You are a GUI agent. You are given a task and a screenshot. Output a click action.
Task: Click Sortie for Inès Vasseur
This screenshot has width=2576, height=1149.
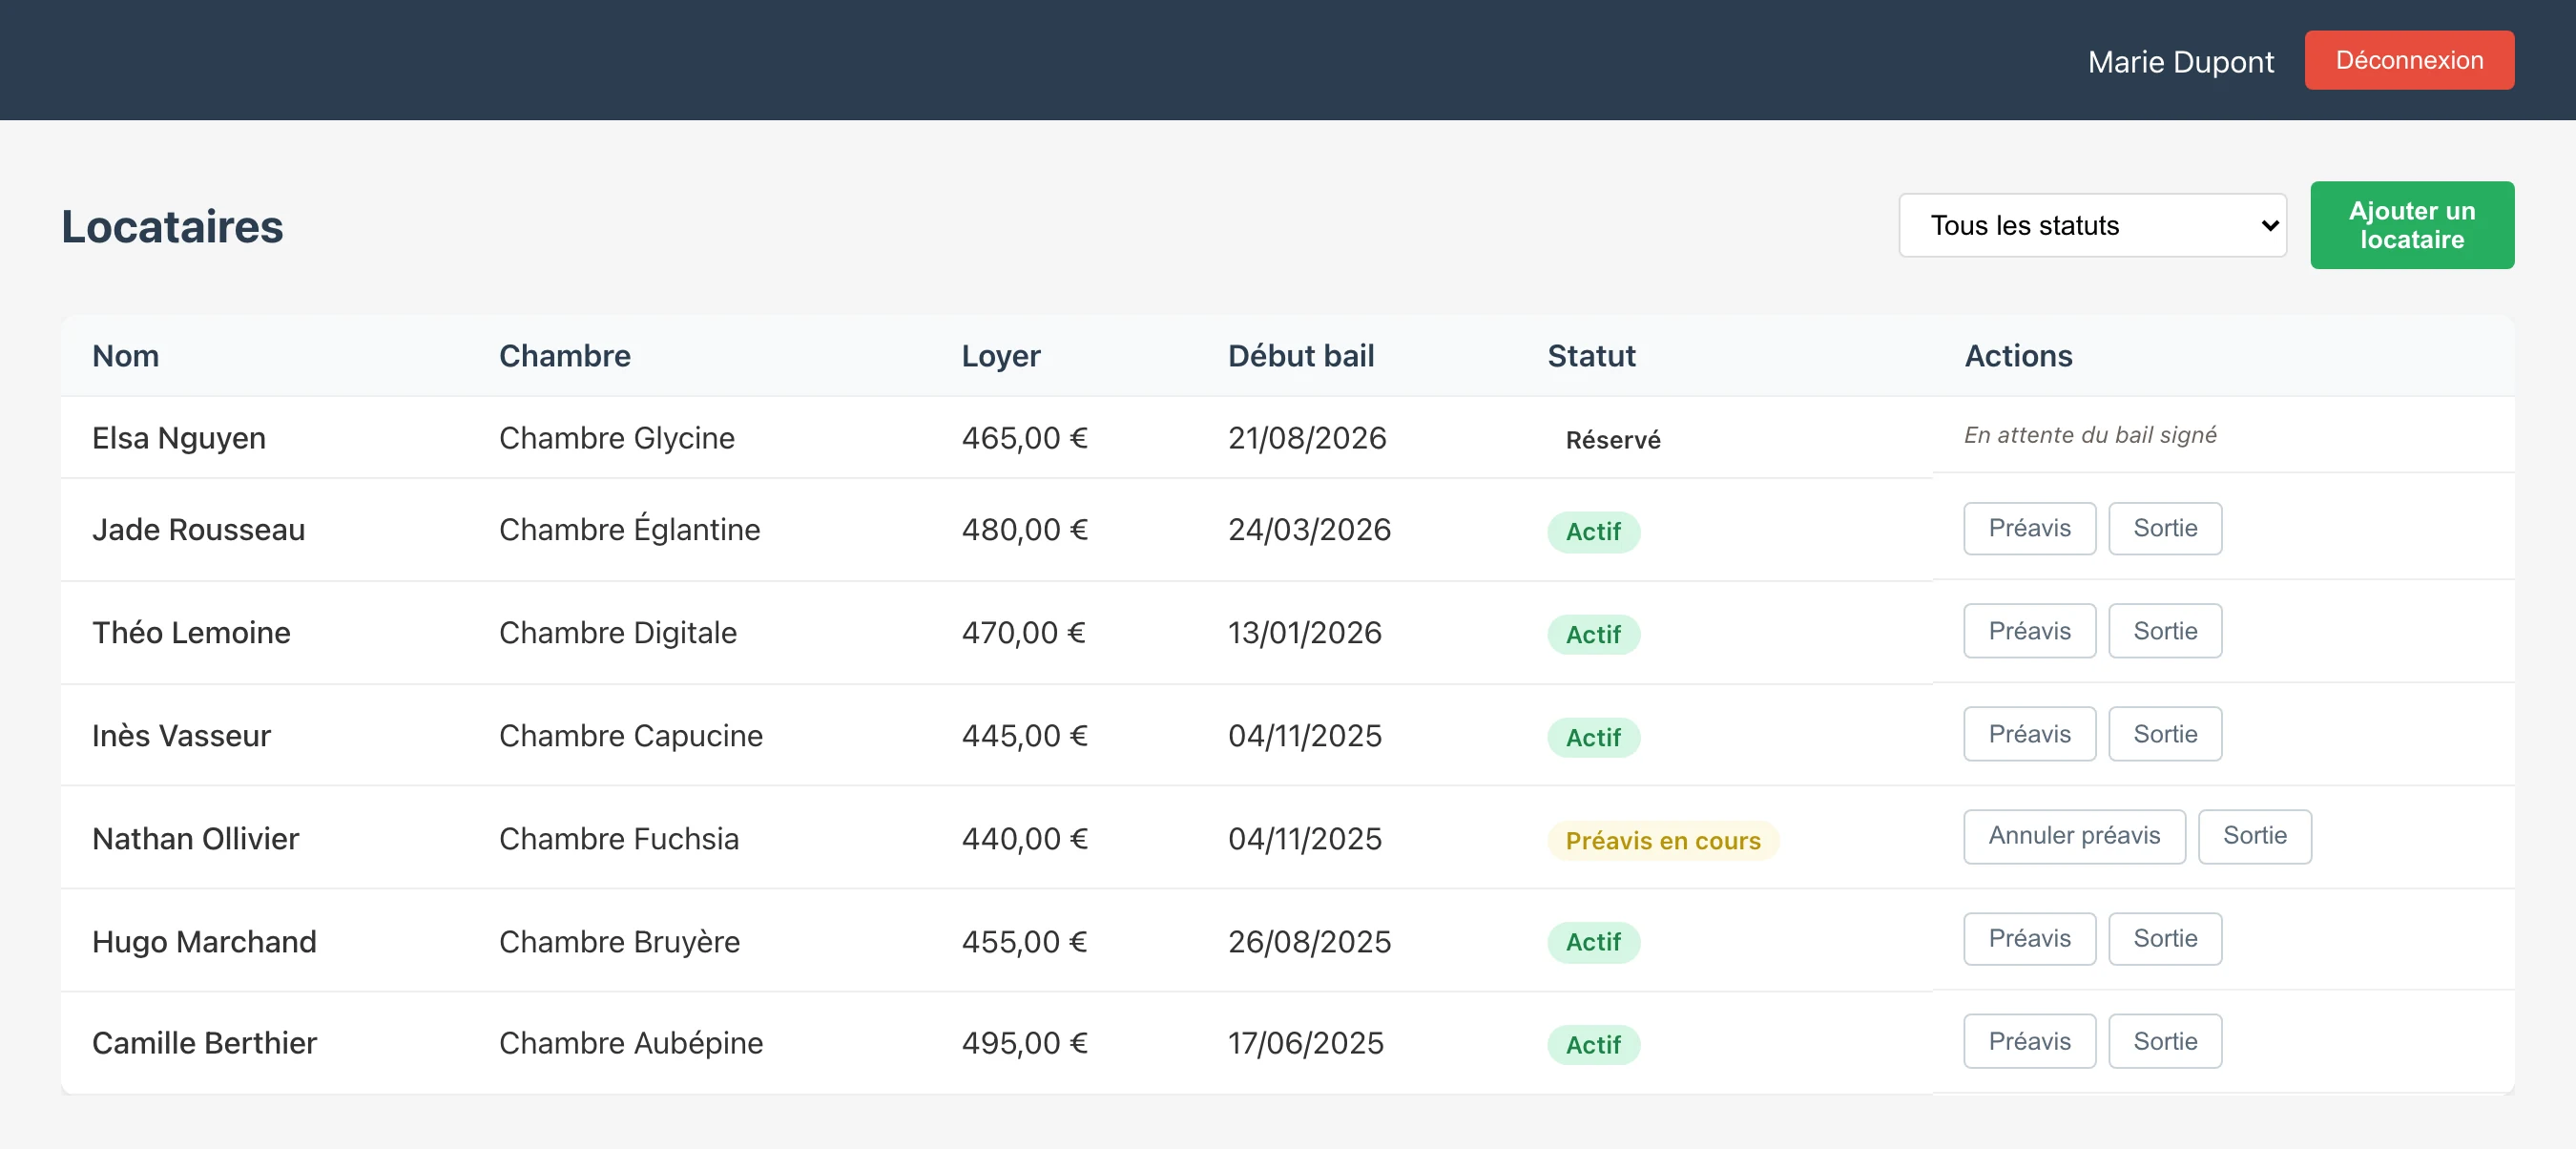(x=2165, y=734)
